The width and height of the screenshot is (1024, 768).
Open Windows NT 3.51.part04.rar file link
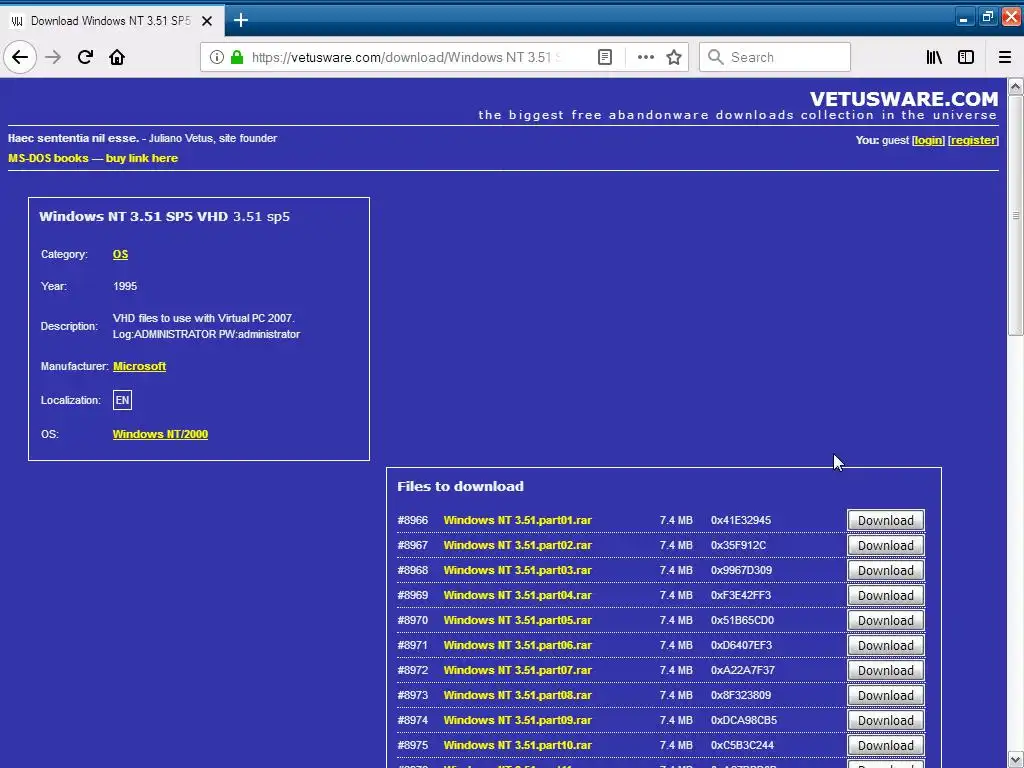click(x=517, y=595)
